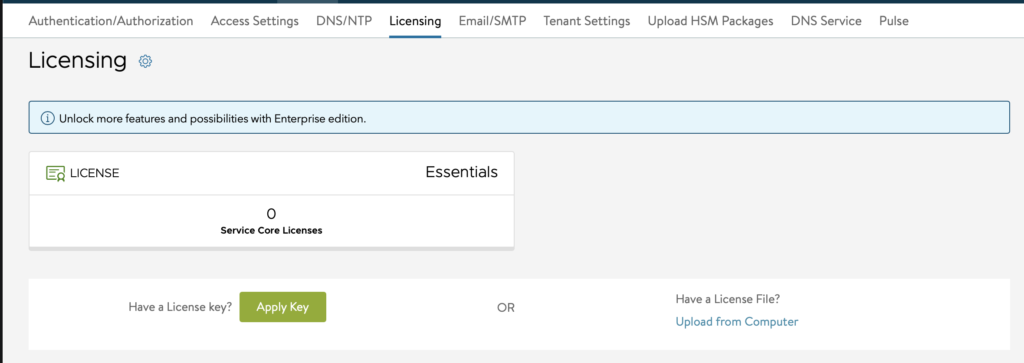Open the Access Settings tab
The image size is (1024, 363).
(255, 21)
